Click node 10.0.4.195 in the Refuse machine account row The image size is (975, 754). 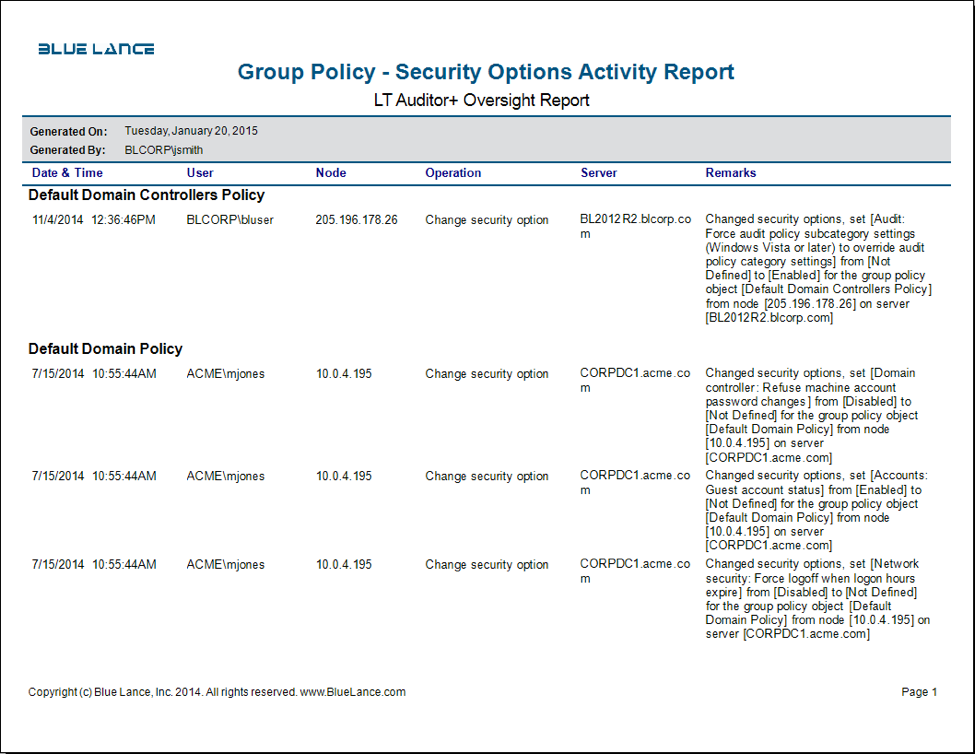[x=344, y=374]
